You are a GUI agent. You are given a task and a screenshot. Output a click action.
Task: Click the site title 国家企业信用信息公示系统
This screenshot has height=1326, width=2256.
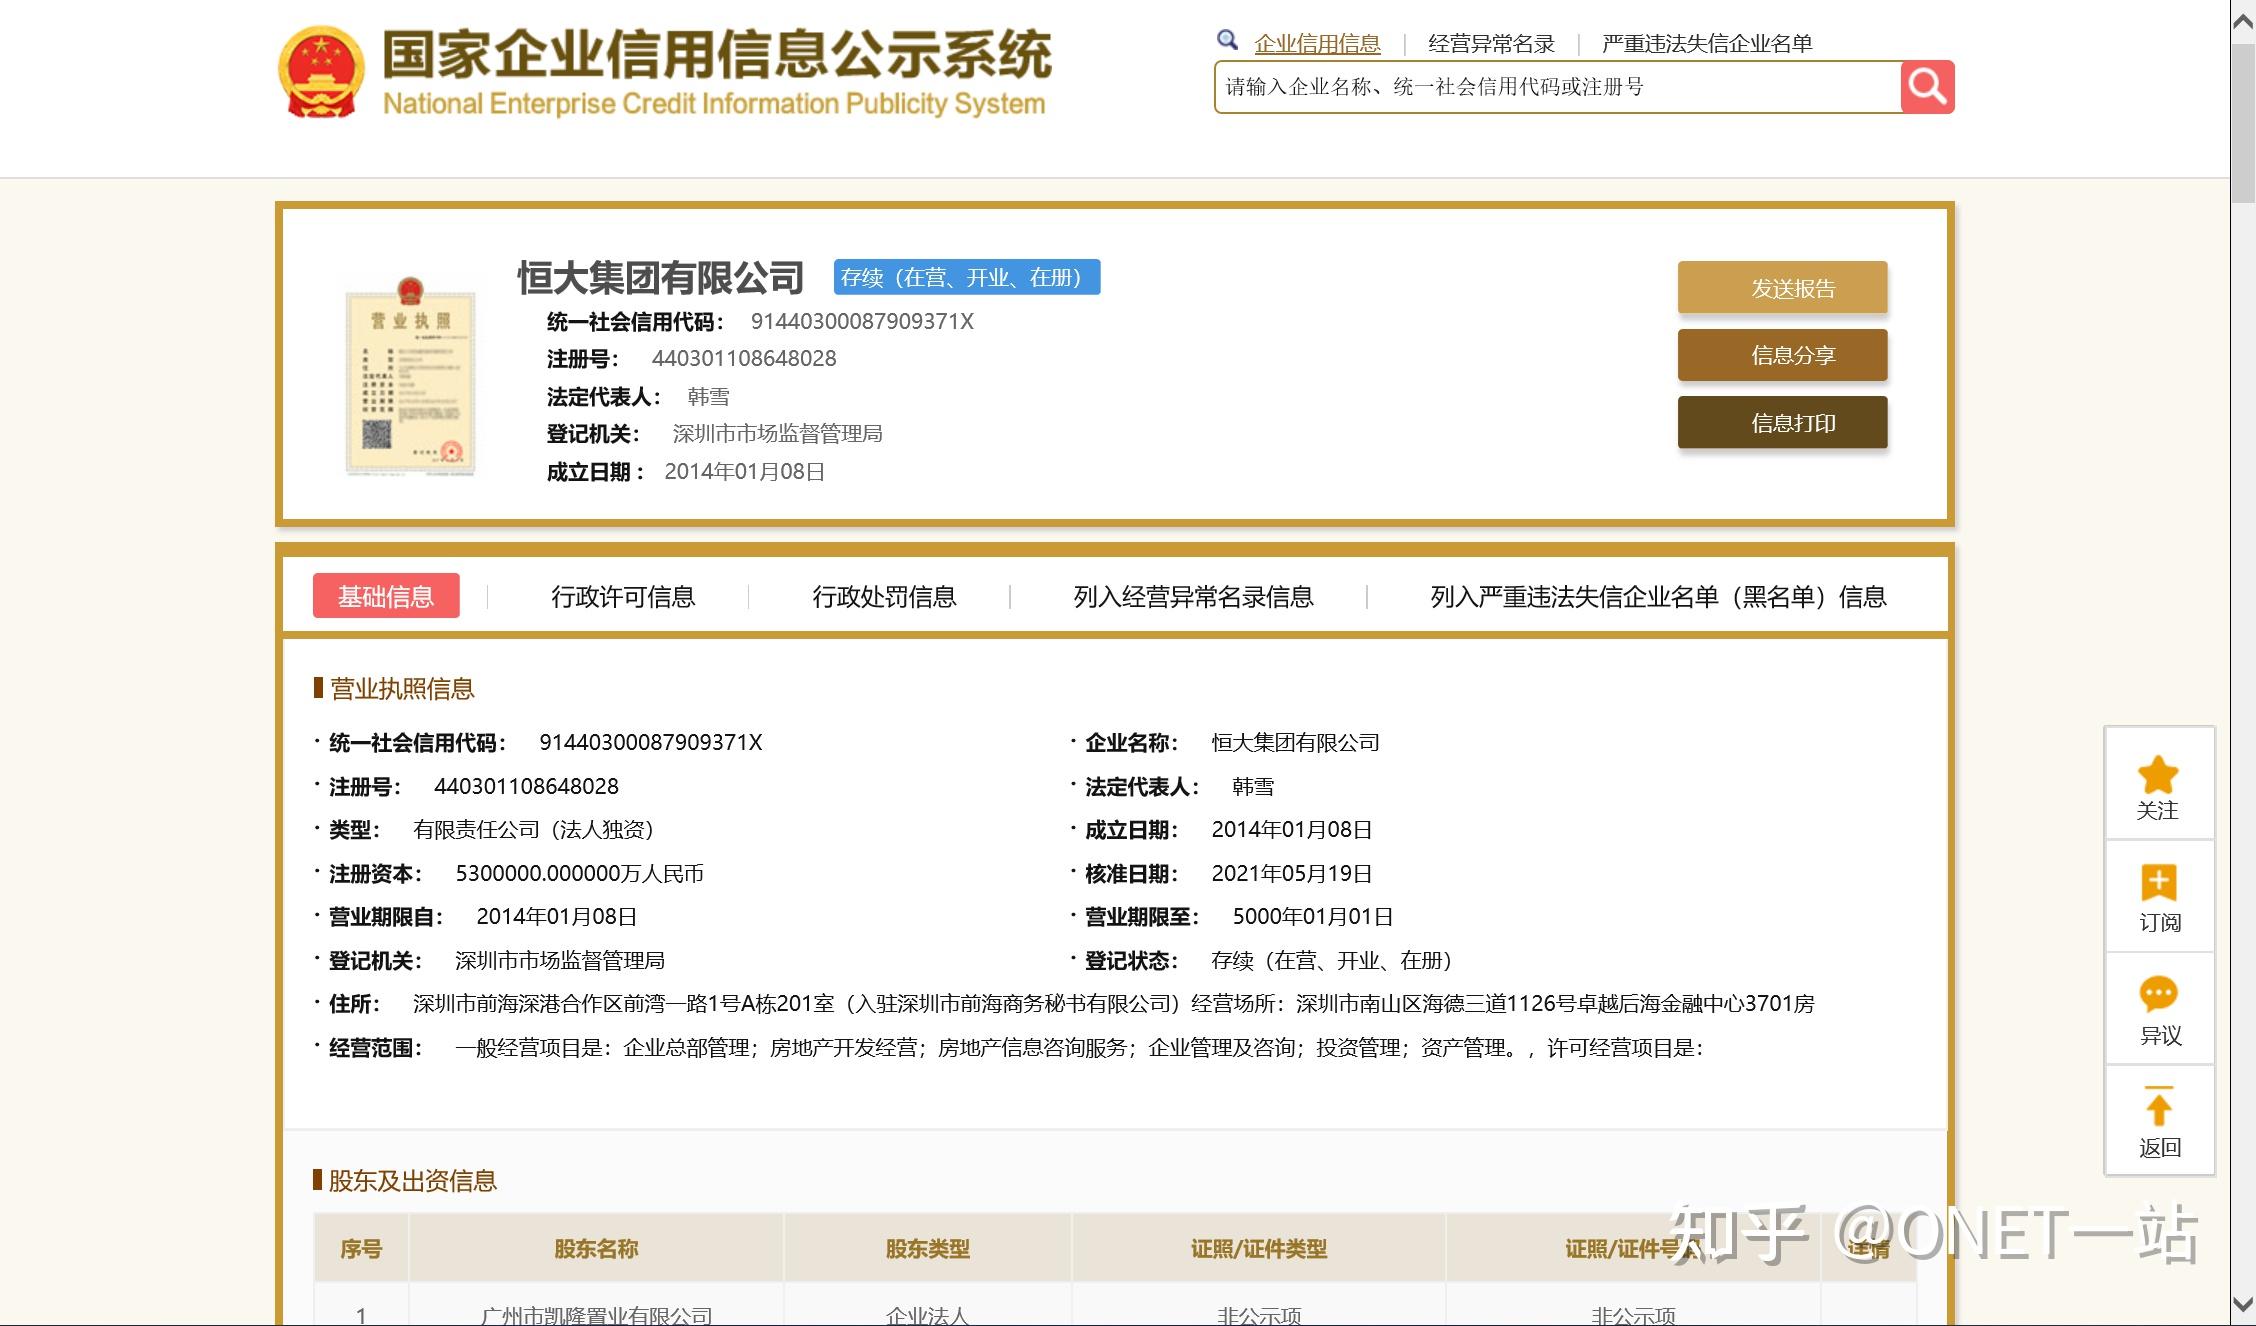pyautogui.click(x=716, y=54)
